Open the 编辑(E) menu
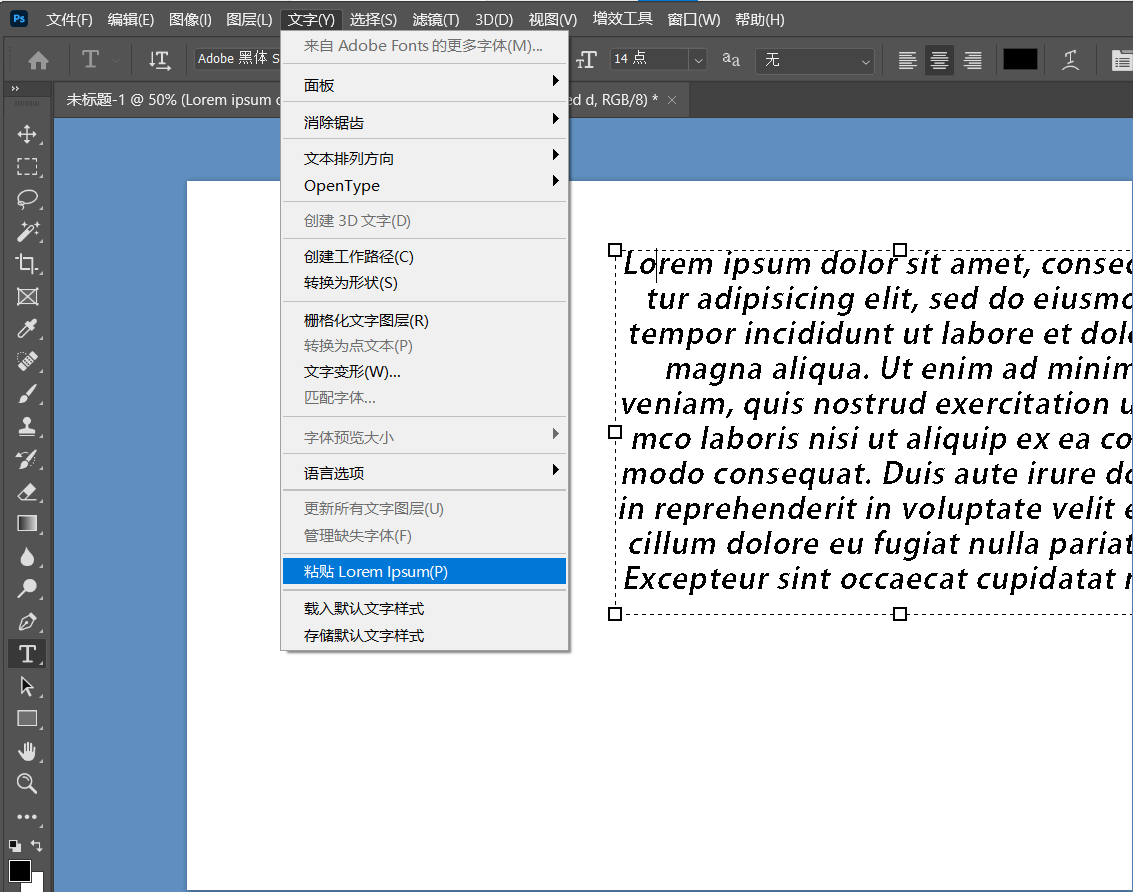Image resolution: width=1133 pixels, height=892 pixels. click(x=131, y=20)
